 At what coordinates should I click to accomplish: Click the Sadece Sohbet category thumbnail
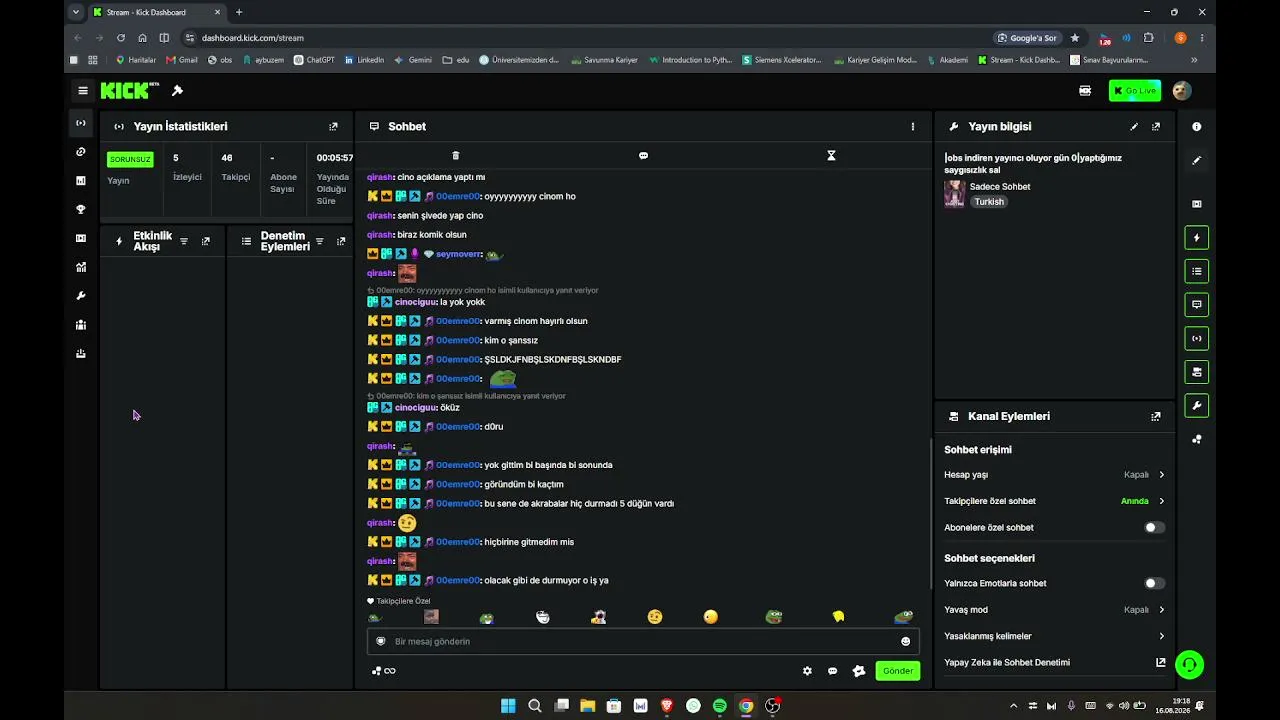click(x=955, y=193)
